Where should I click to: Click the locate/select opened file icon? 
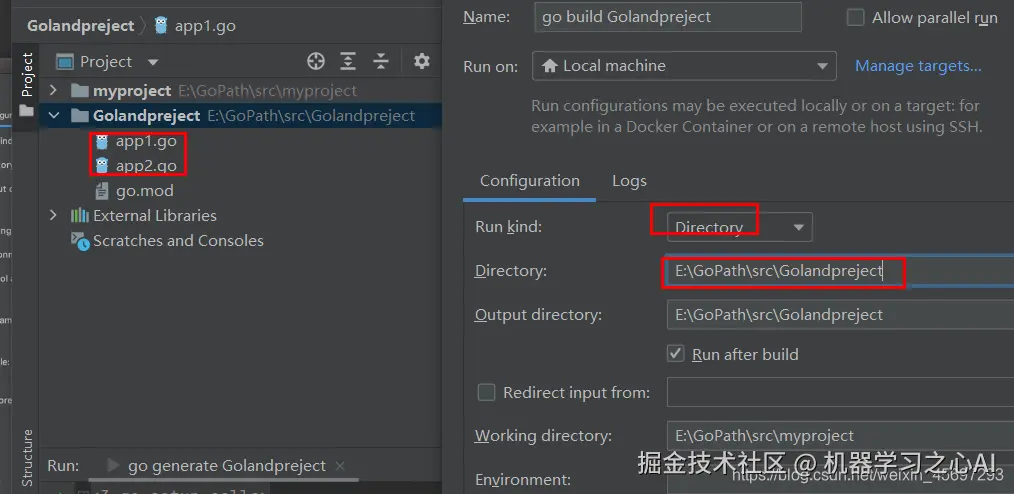click(316, 62)
